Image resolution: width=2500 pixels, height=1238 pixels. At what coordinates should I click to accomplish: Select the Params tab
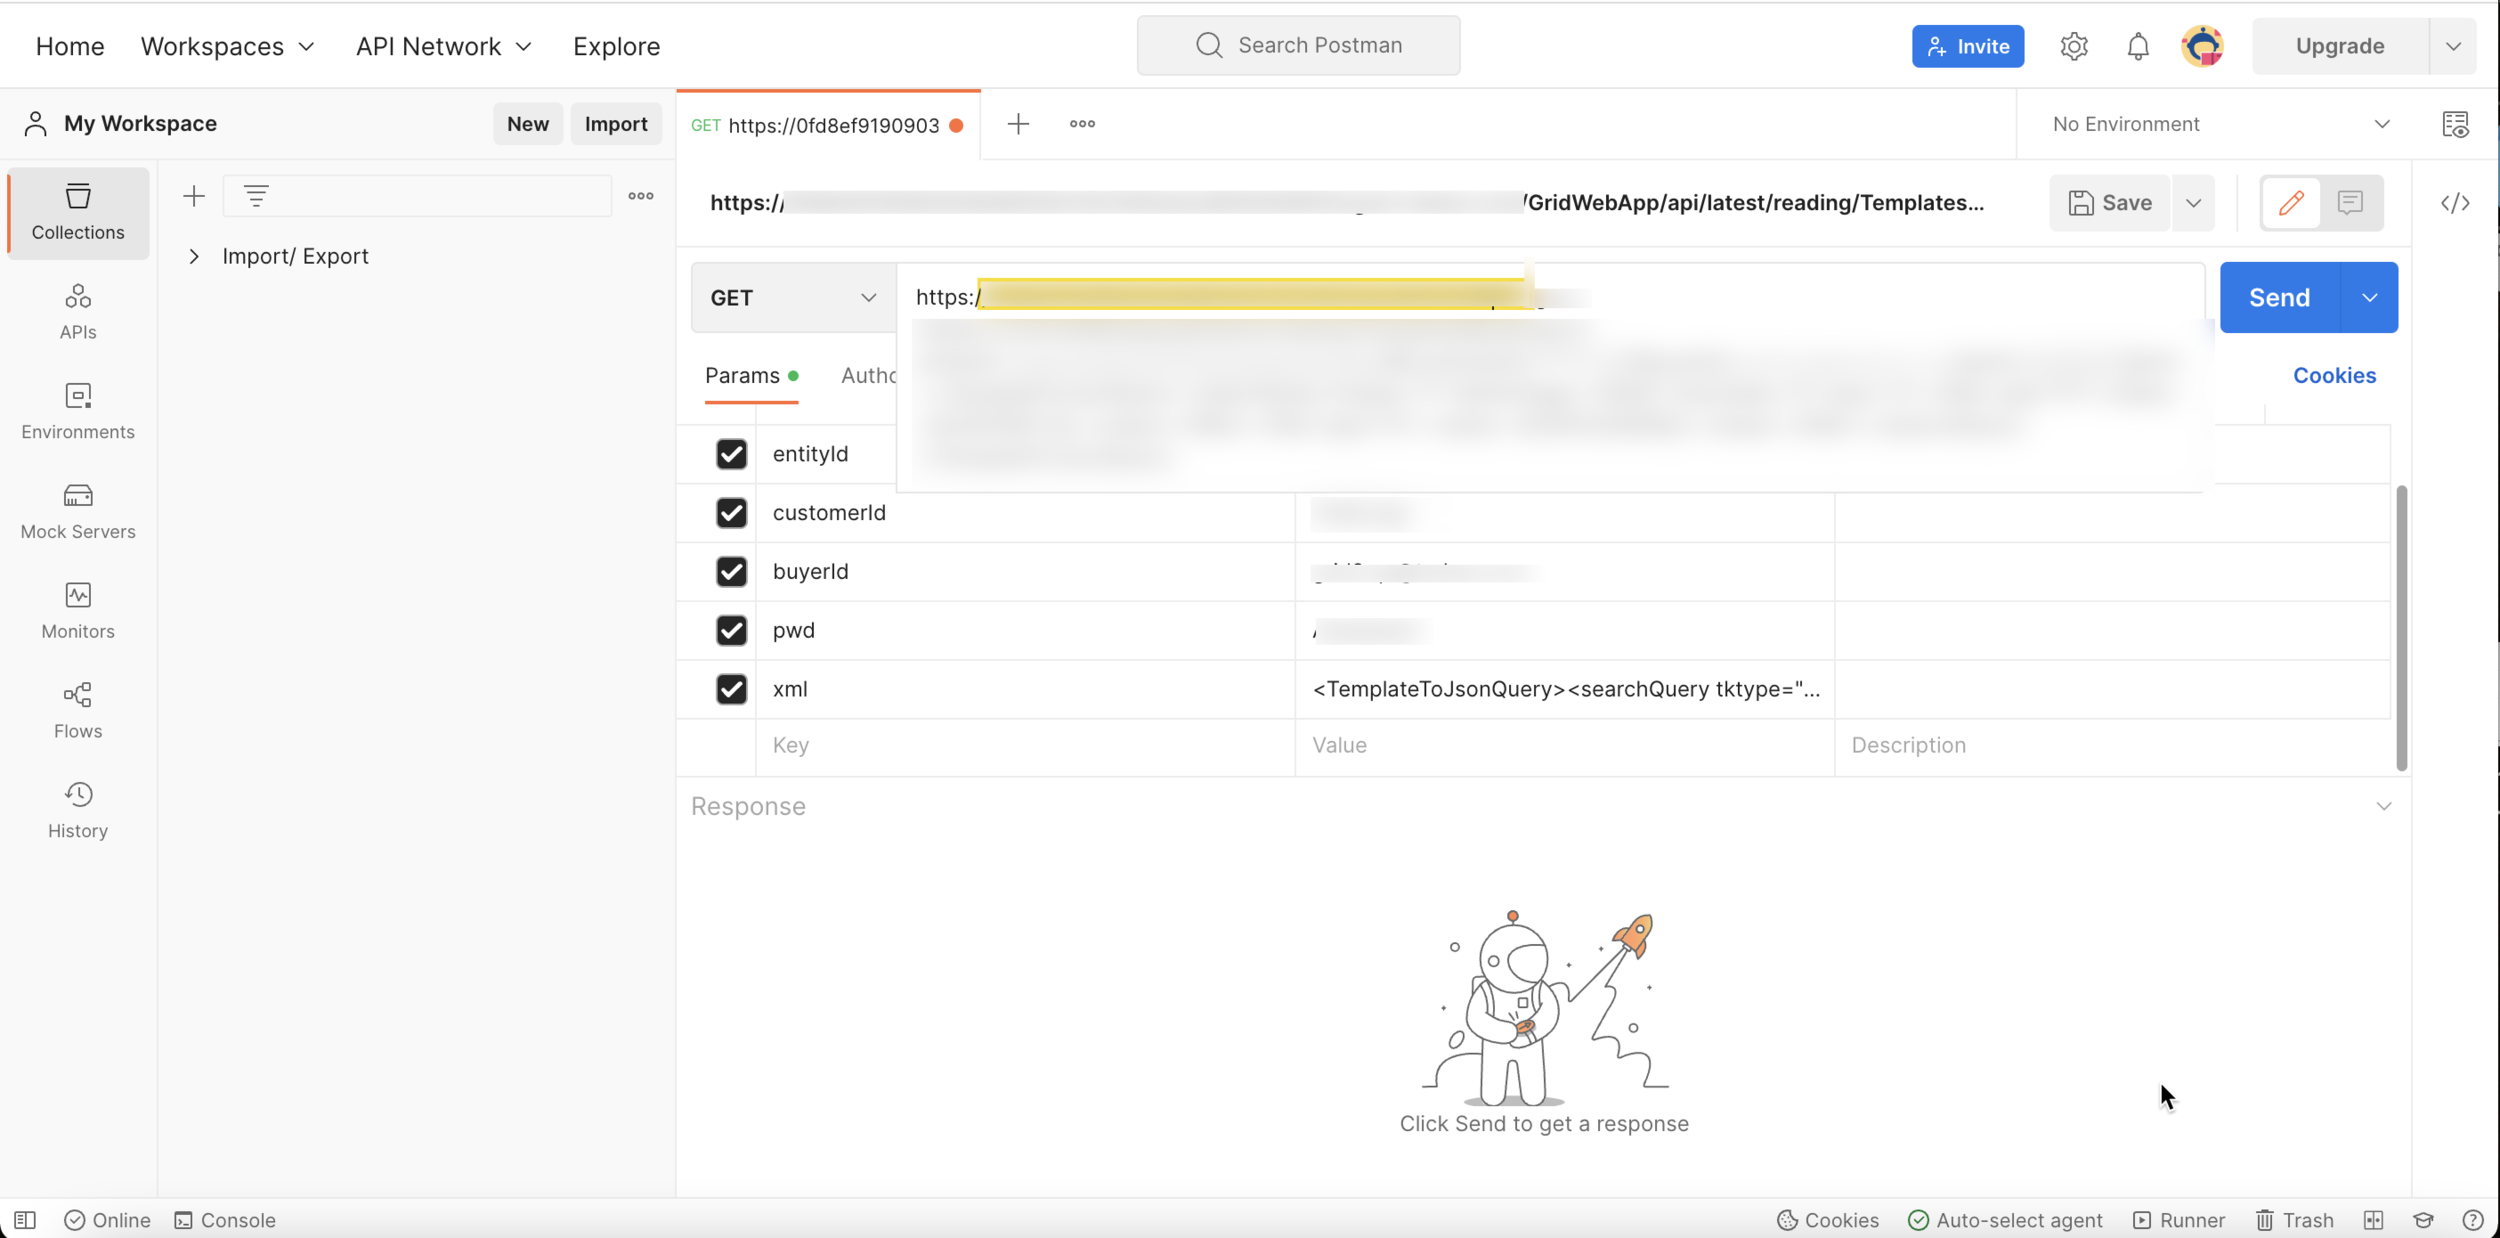coord(751,376)
